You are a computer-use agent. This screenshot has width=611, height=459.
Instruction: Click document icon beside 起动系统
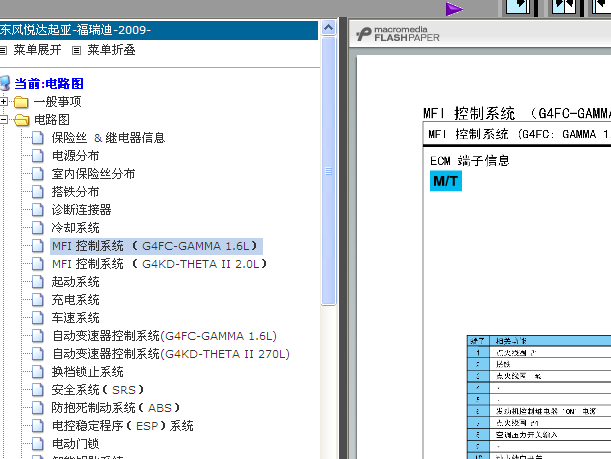pyautogui.click(x=38, y=282)
